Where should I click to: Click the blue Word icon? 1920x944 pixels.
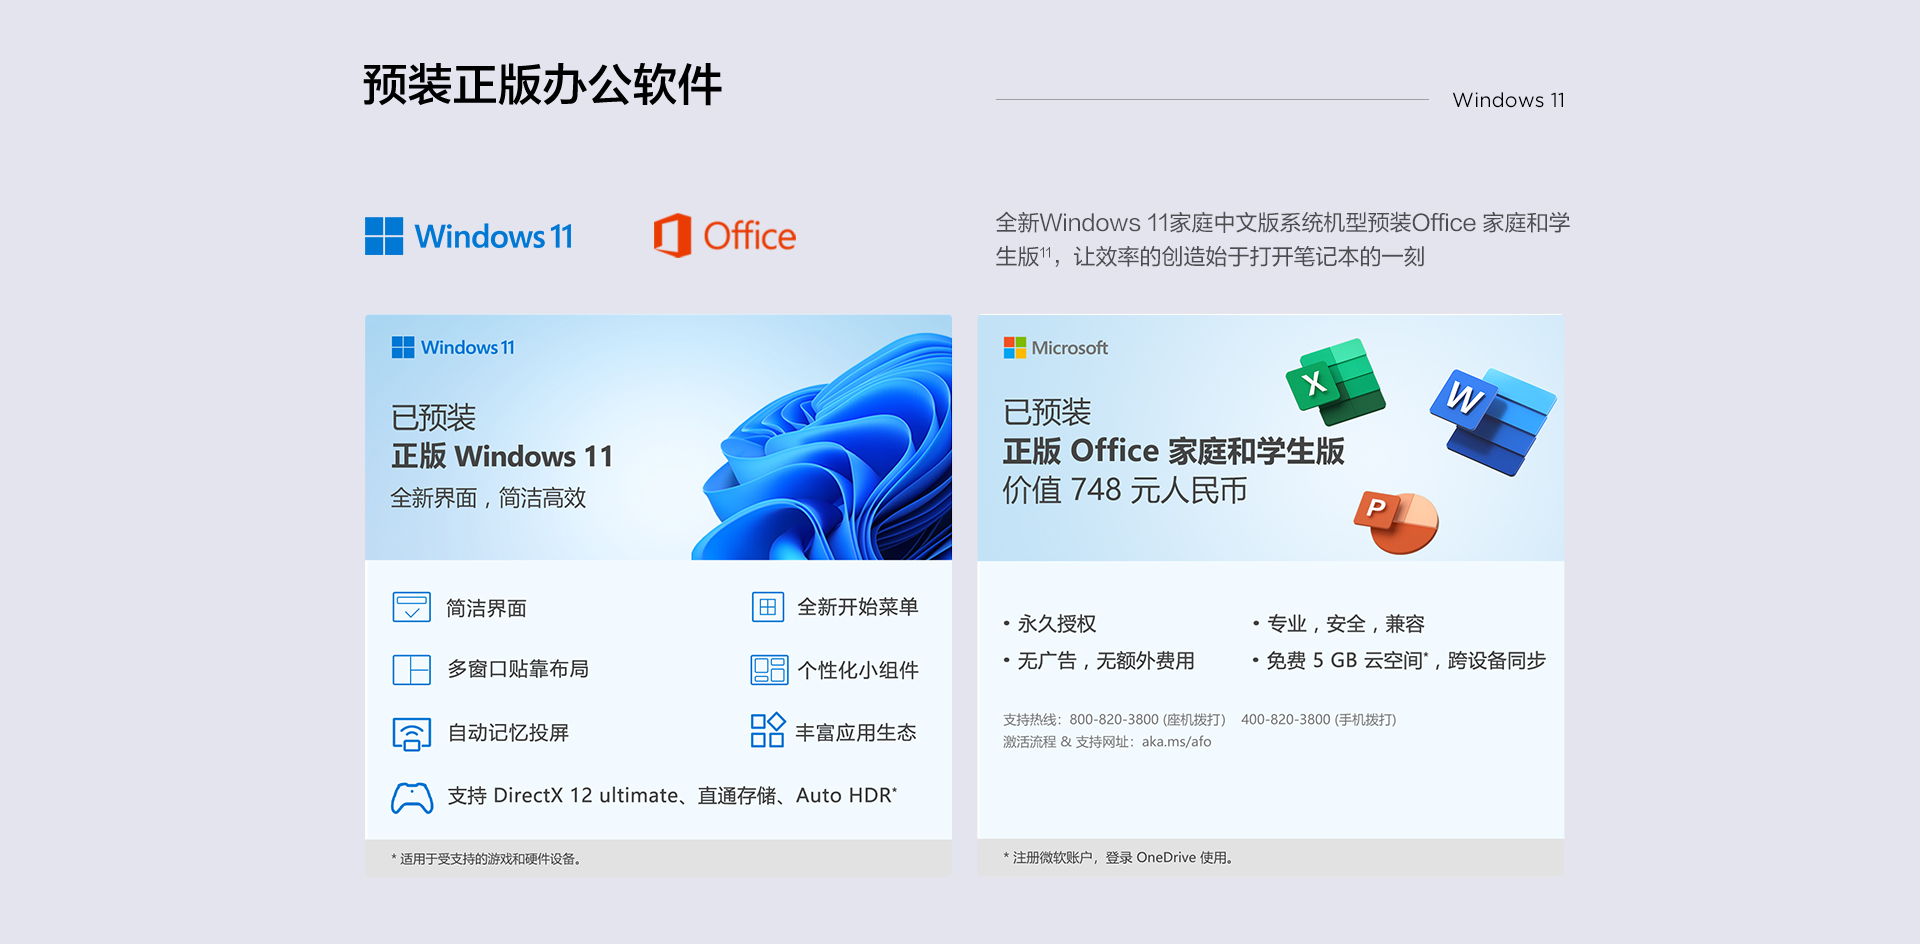coord(1493,421)
